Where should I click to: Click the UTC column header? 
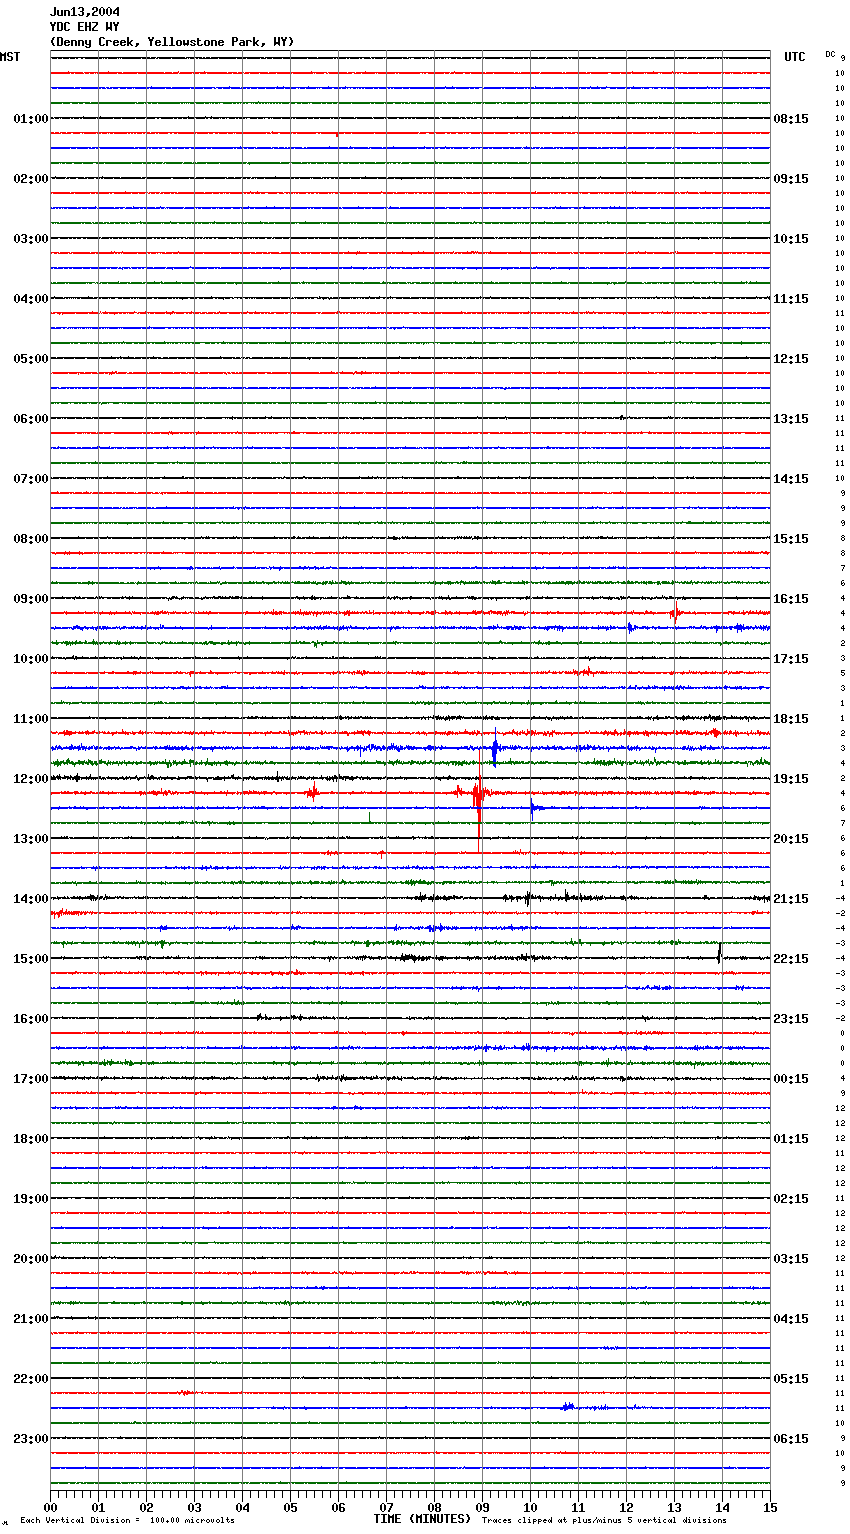coord(795,57)
